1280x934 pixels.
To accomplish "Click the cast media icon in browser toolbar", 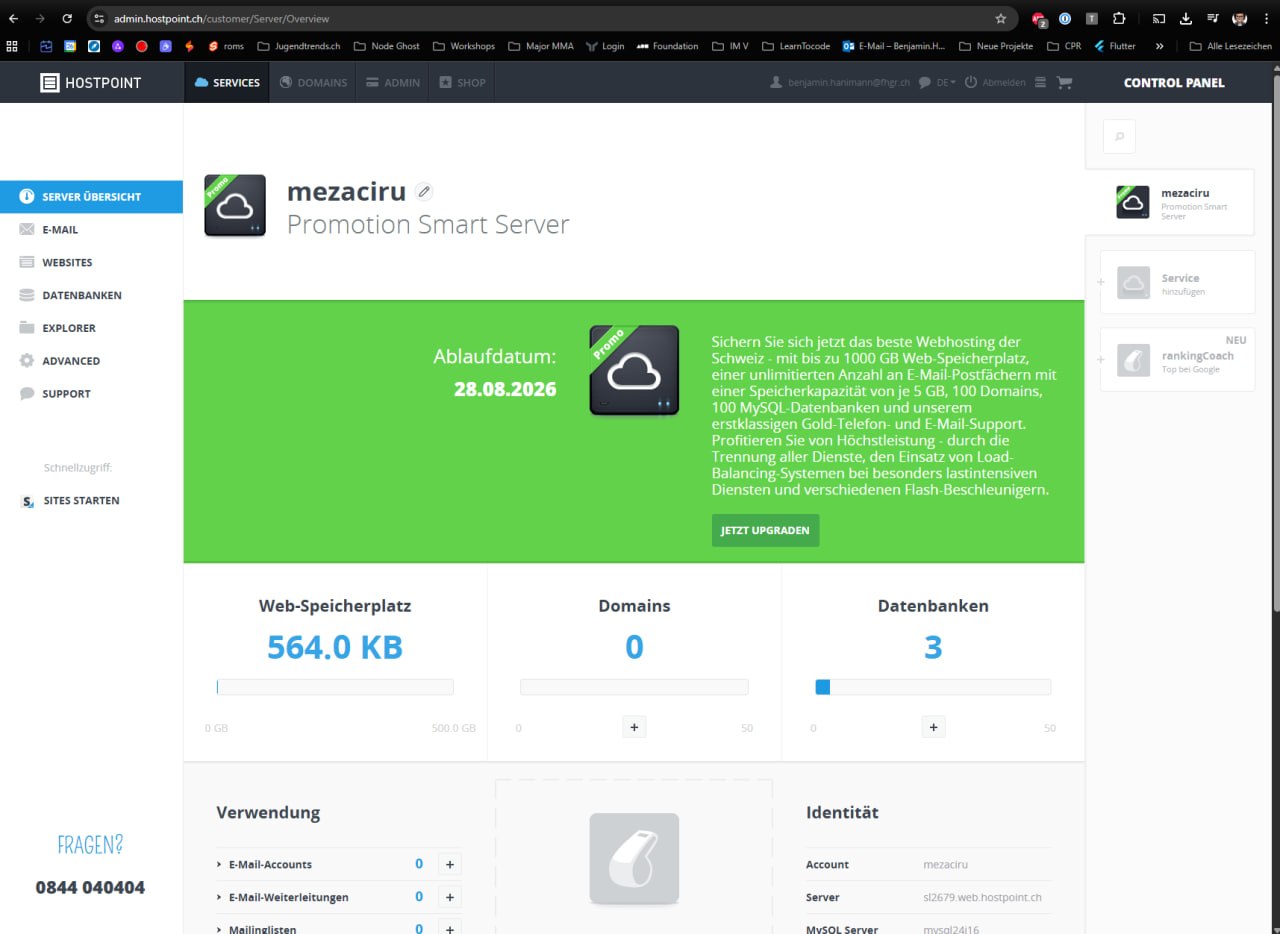I will 1159,18.
